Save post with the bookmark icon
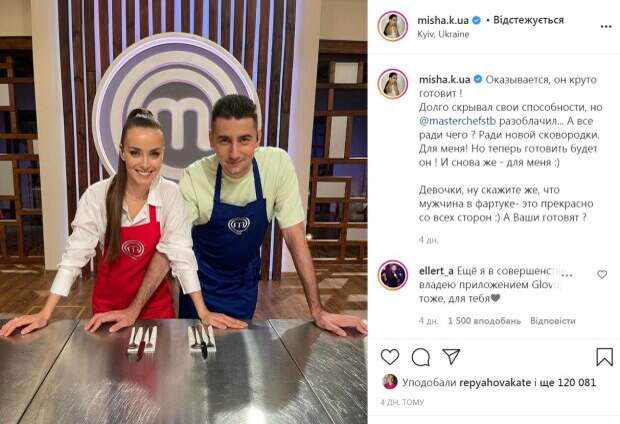620x424 pixels. tap(605, 357)
